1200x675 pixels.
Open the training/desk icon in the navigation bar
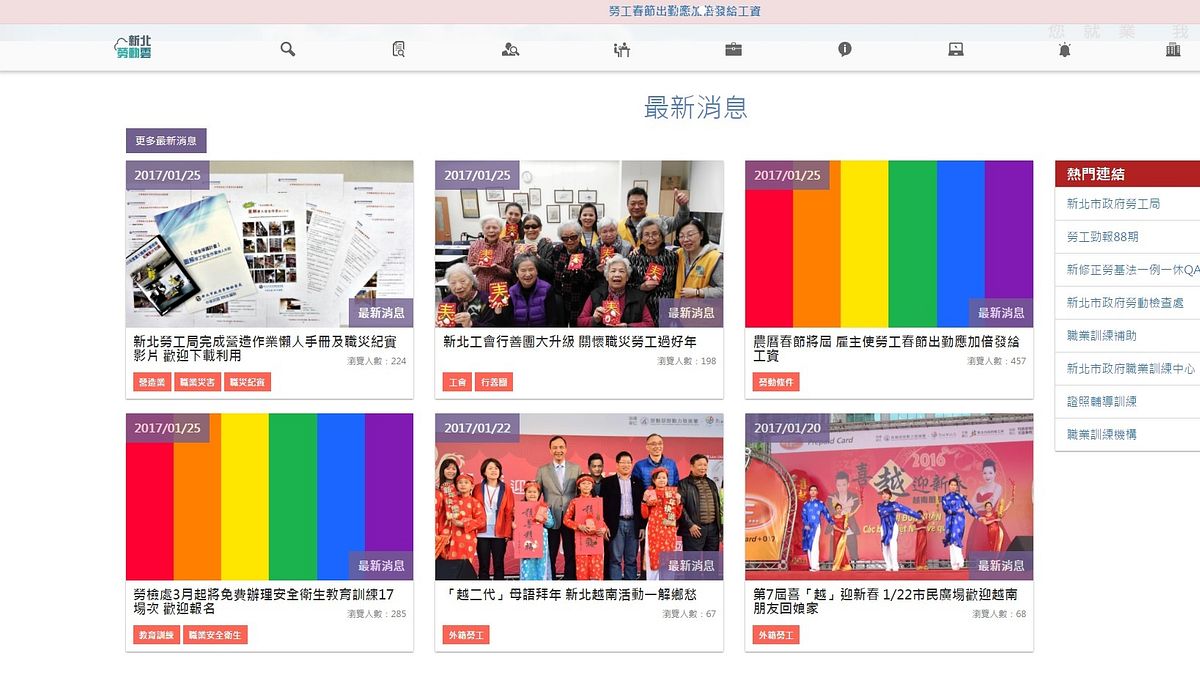click(621, 48)
